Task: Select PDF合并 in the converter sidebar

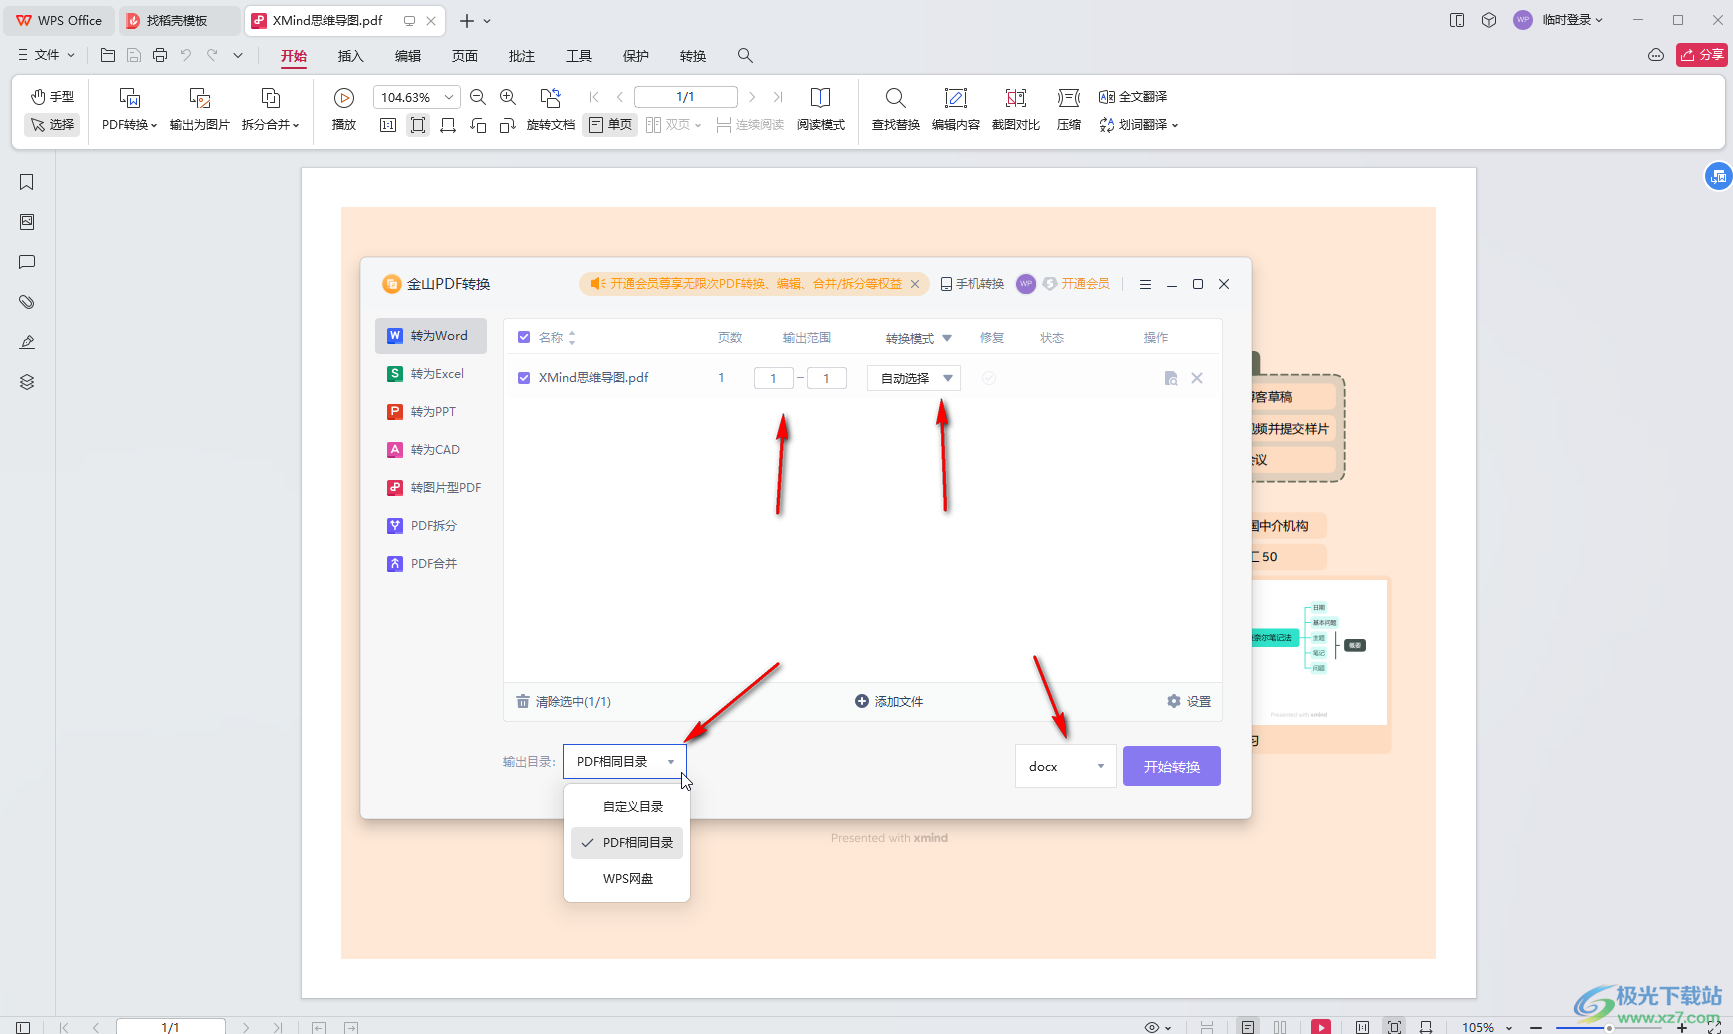Action: pyautogui.click(x=431, y=564)
